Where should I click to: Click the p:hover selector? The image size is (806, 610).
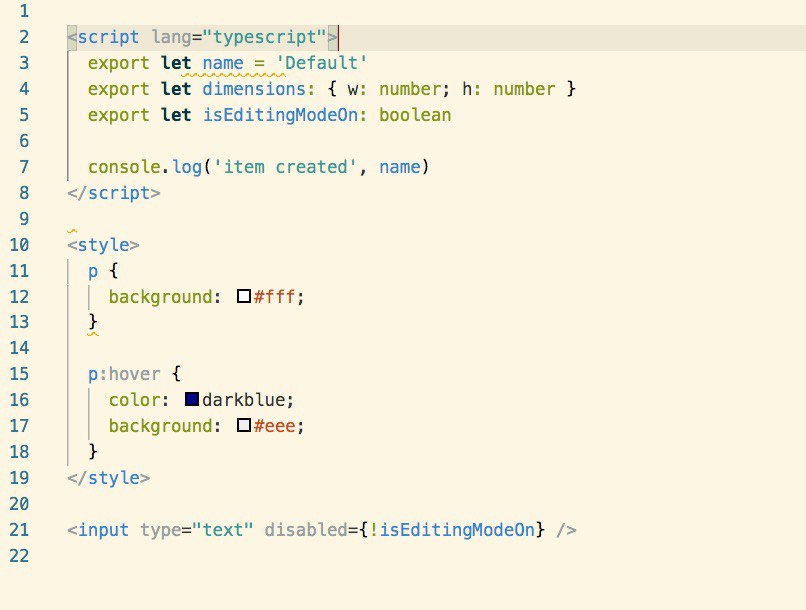124,374
